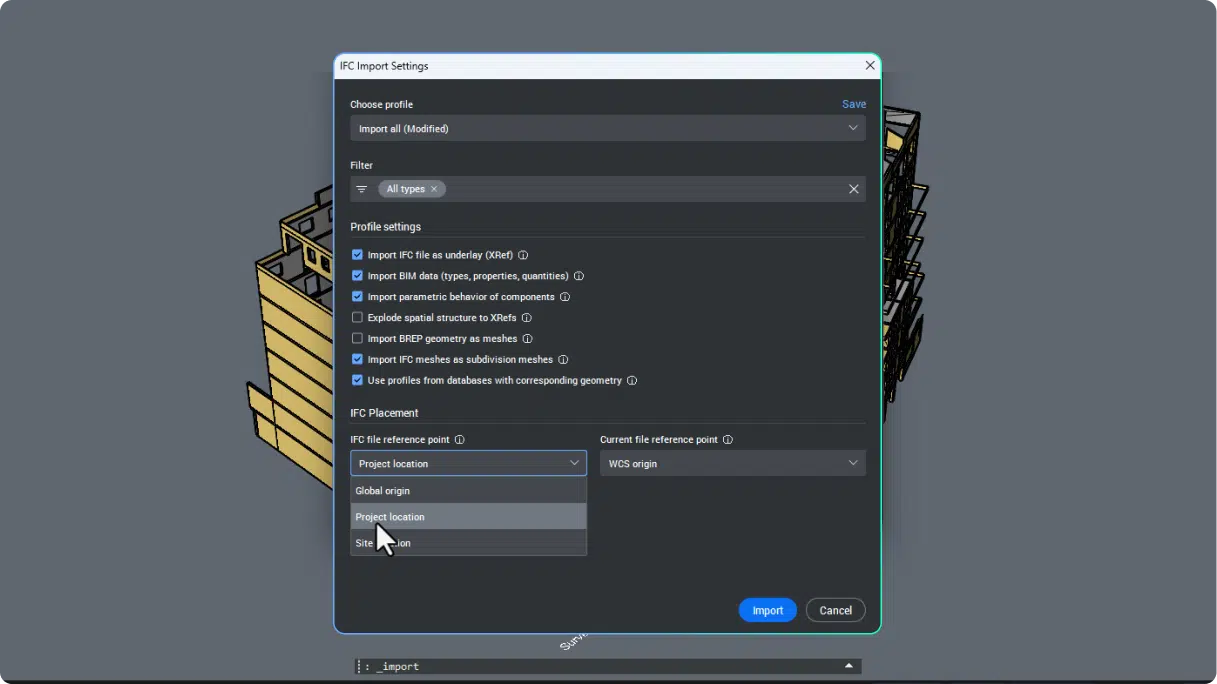Cancel the IFC import dialog
This screenshot has height=684, width=1217.
[x=835, y=610]
